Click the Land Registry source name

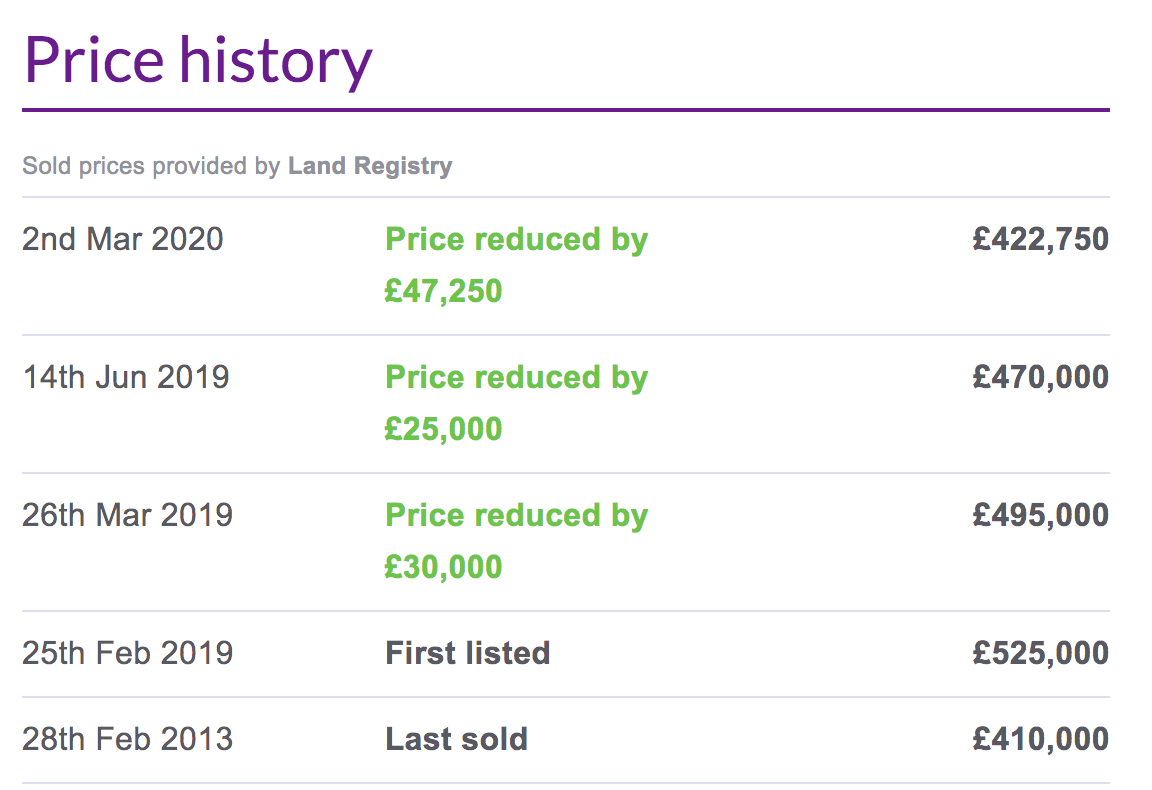point(370,166)
